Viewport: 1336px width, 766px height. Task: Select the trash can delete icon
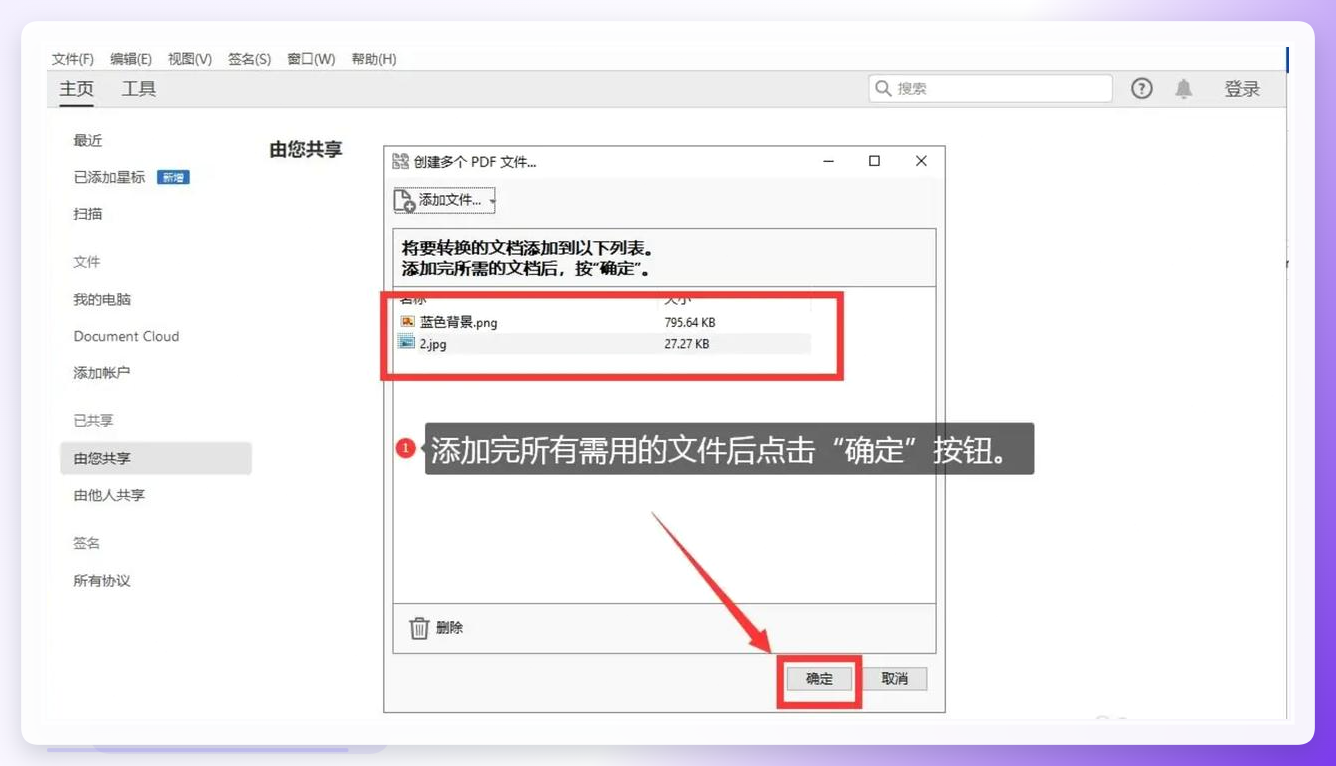pos(419,628)
